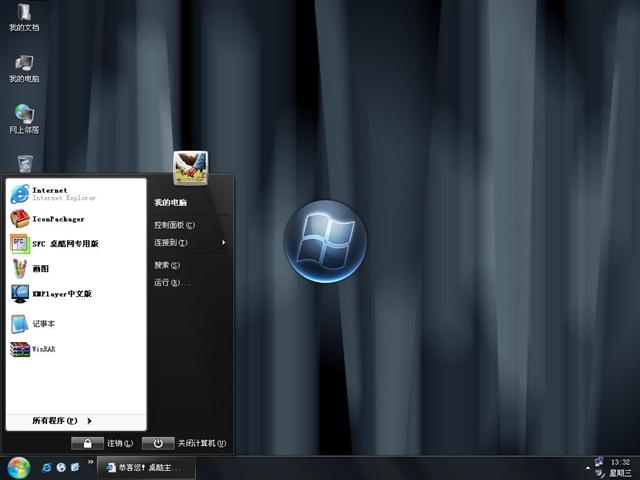Open 我的电脑 in Start menu right pane
Viewport: 640px width, 480px height.
(170, 202)
